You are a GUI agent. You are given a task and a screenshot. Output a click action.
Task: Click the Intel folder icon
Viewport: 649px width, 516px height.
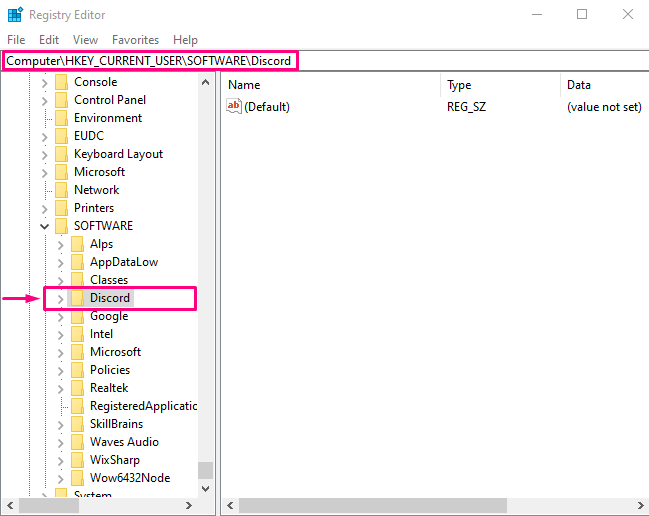[77, 334]
